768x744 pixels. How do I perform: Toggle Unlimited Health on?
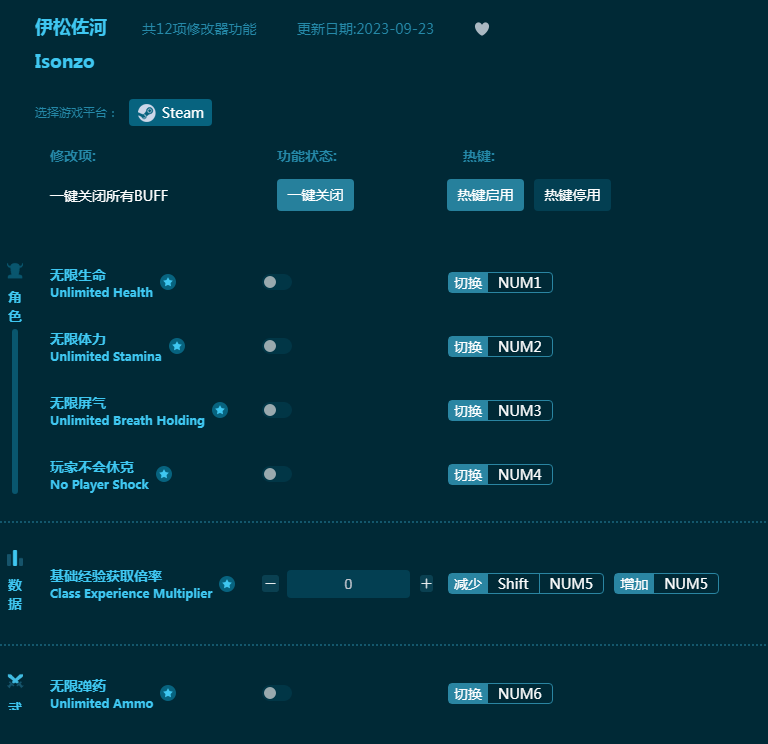277,282
